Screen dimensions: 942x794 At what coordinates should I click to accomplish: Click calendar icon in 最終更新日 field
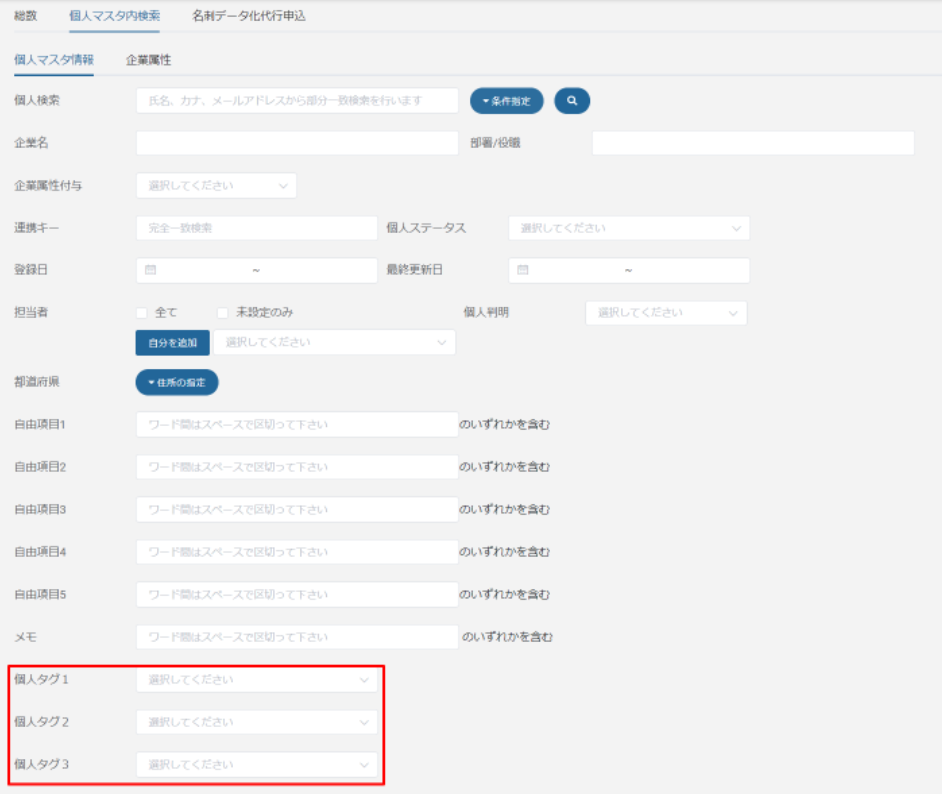[523, 270]
